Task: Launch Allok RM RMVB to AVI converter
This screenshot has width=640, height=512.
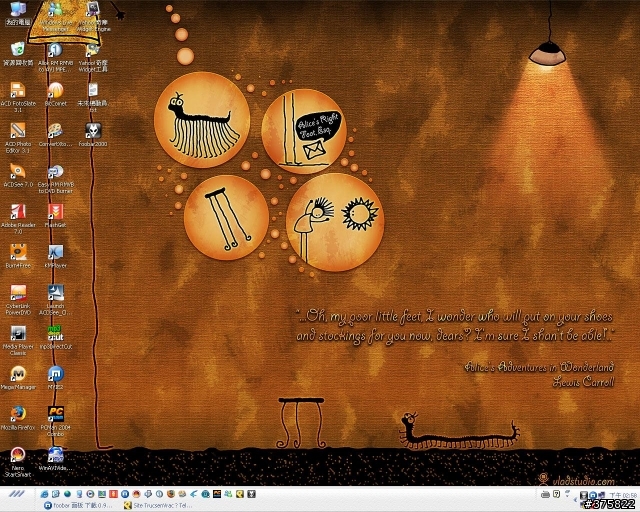Action: 56,57
